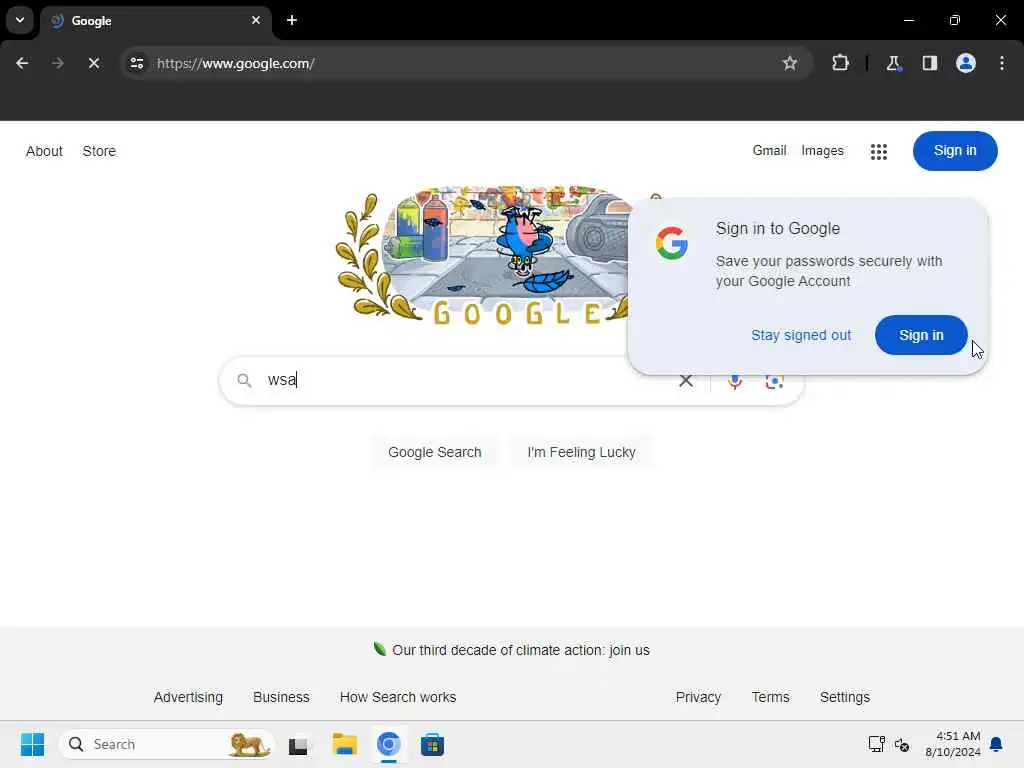Open site information icon in address bar
1024x768 pixels.
[x=137, y=63]
